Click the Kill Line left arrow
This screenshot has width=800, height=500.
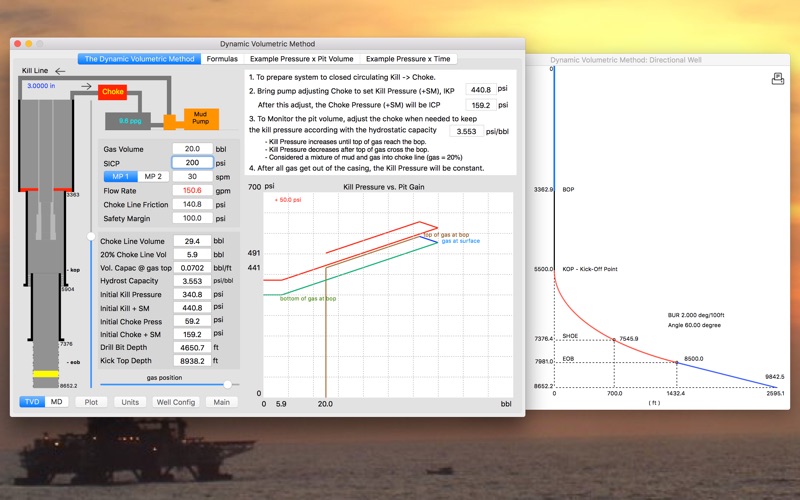[60, 71]
